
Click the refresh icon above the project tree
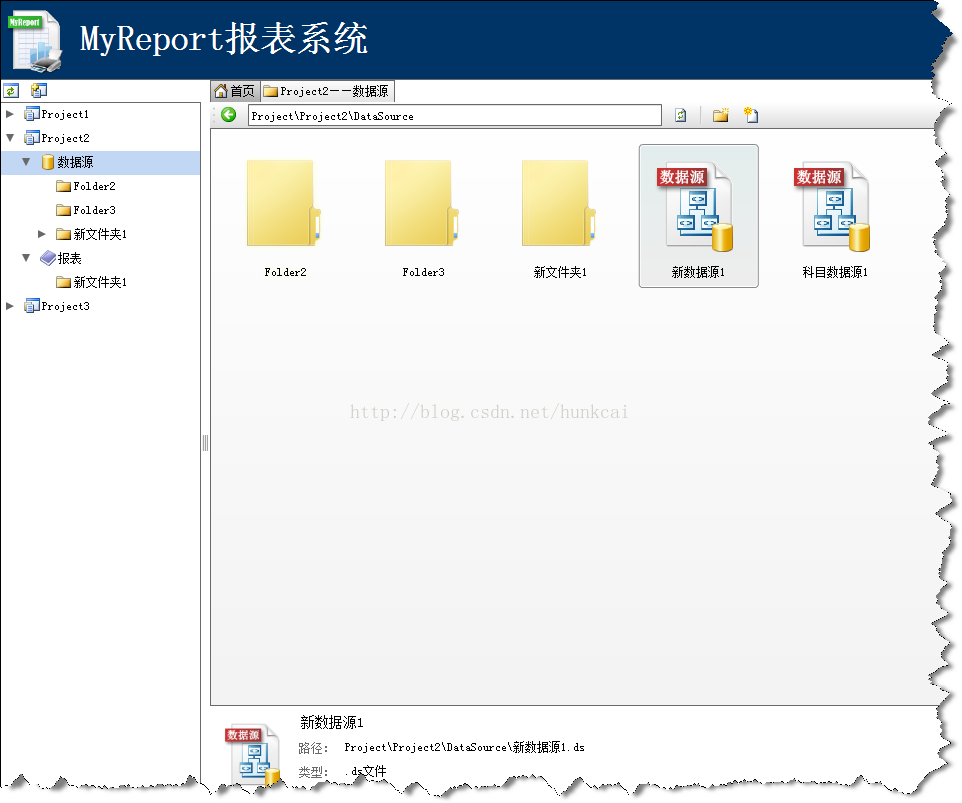11,91
